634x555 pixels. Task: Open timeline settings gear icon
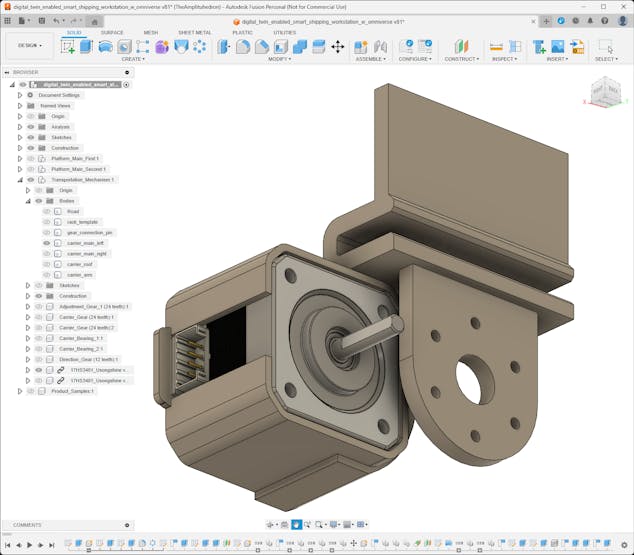point(624,545)
